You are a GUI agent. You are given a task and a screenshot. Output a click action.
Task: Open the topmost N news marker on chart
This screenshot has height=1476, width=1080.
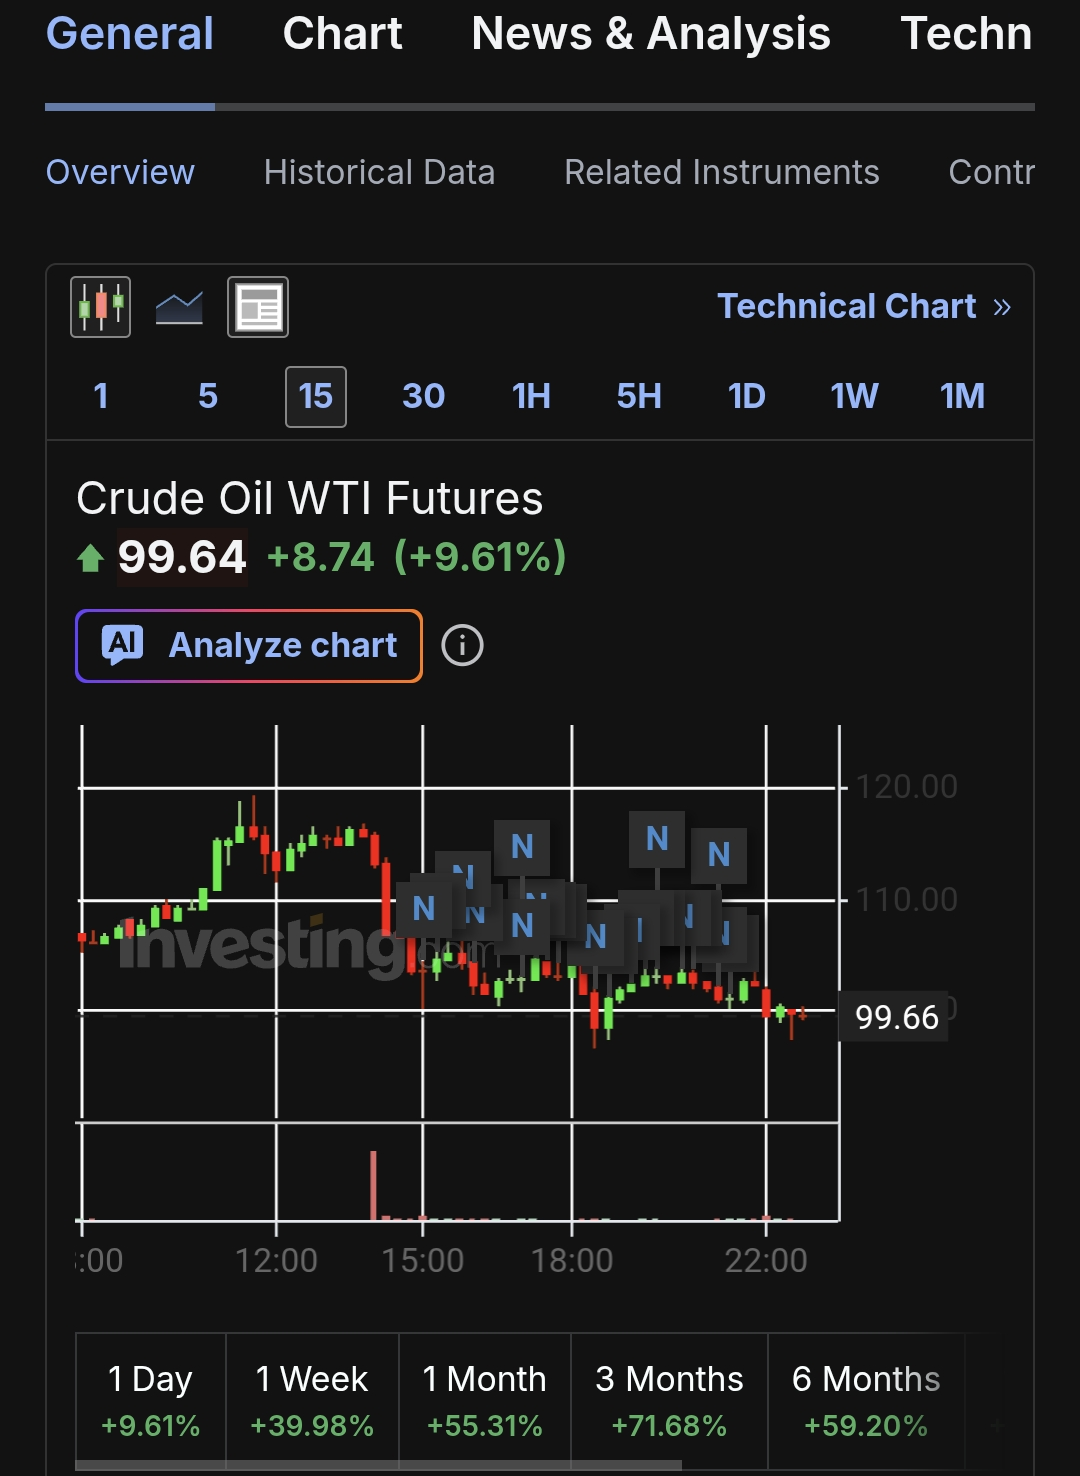pos(657,839)
